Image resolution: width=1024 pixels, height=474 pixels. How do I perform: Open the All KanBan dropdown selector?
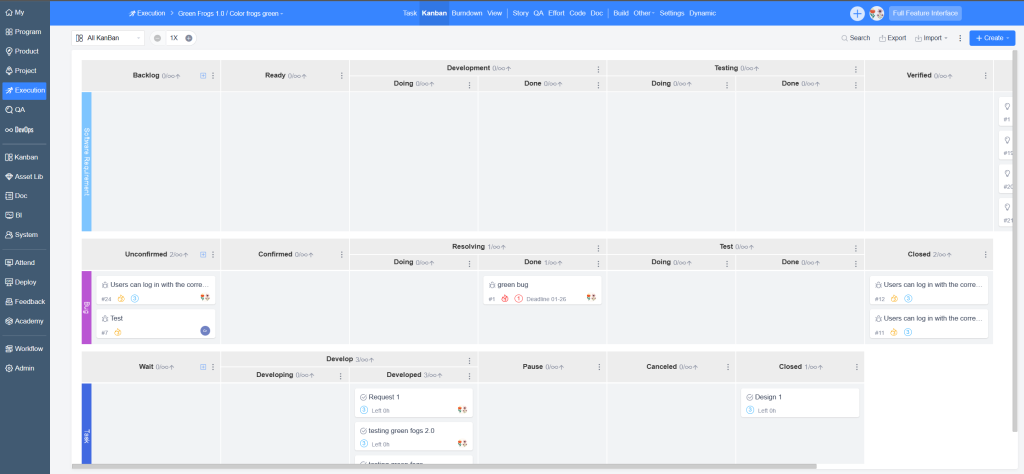[x=108, y=38]
